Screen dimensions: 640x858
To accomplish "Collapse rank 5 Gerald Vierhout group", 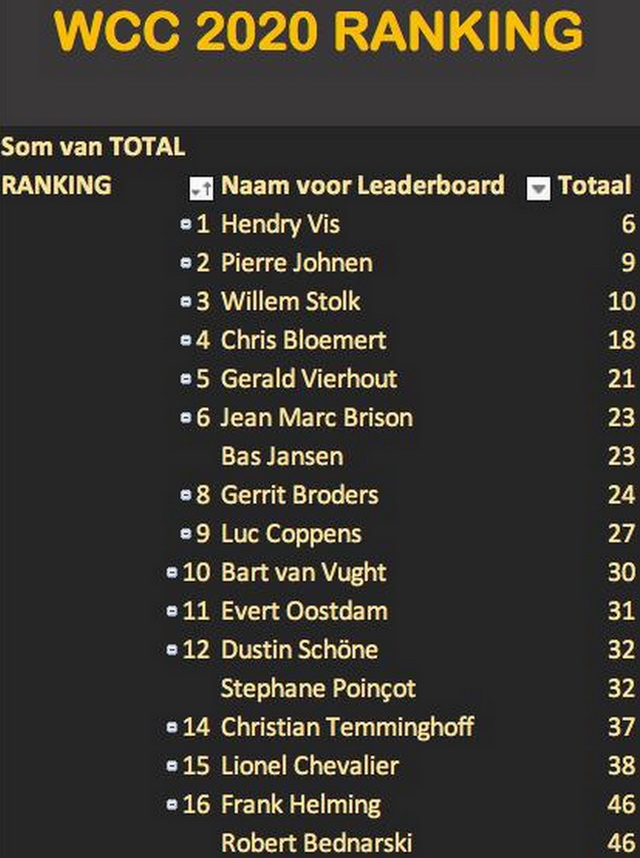I will (x=185, y=379).
